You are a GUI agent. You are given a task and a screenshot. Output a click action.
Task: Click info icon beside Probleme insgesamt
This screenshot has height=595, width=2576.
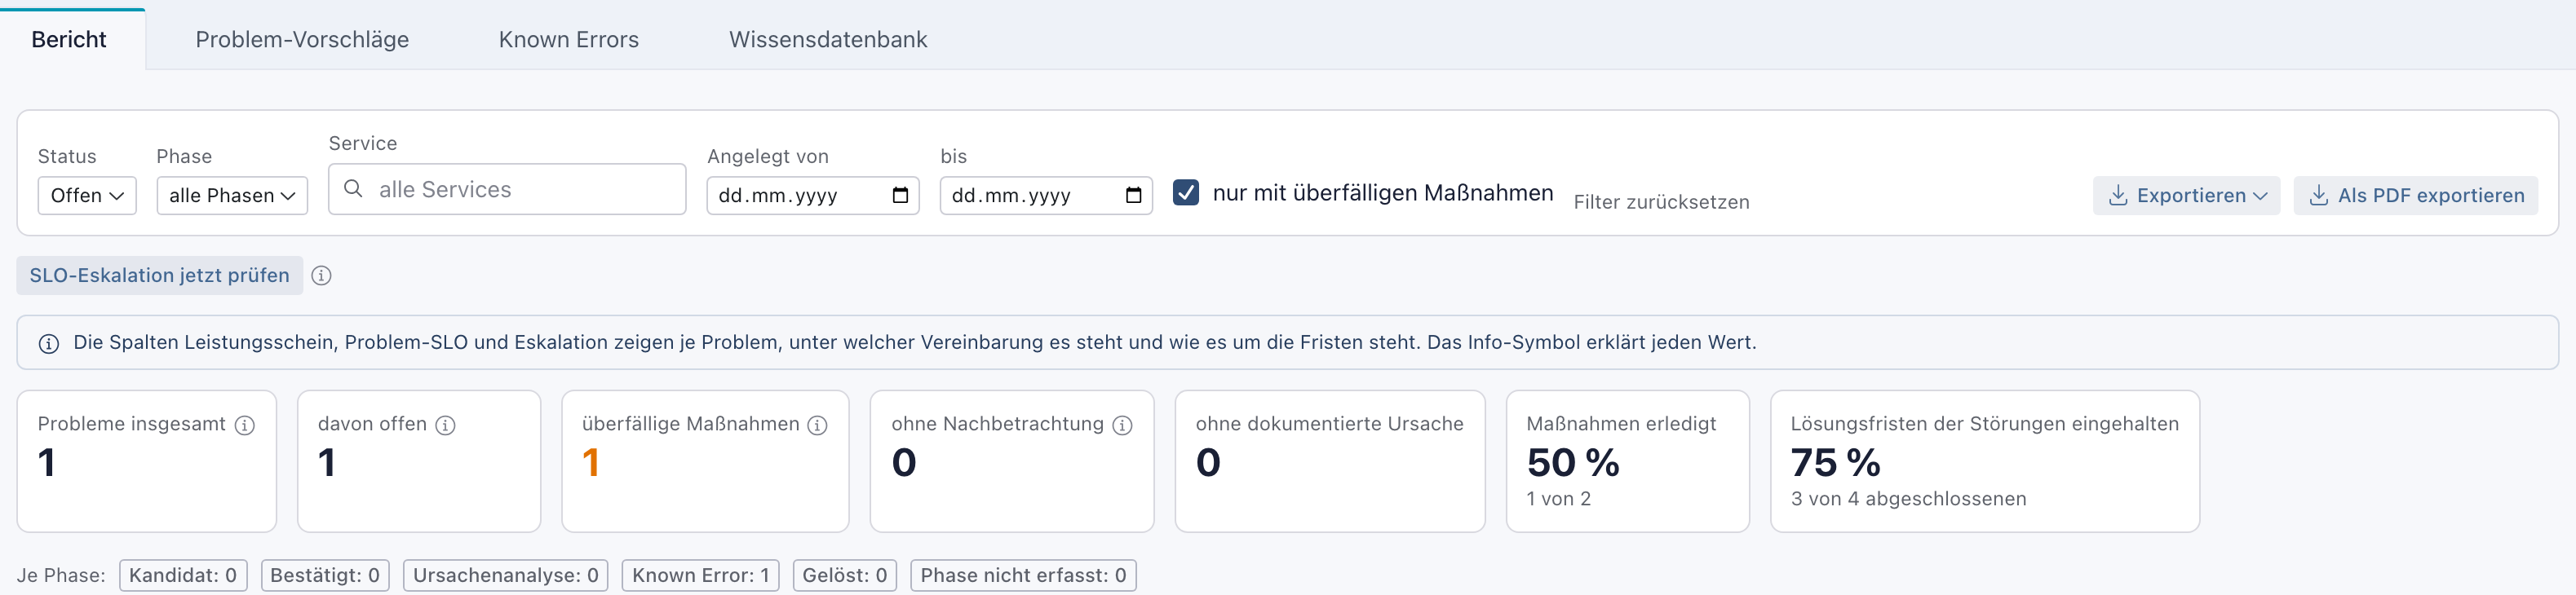click(x=245, y=425)
